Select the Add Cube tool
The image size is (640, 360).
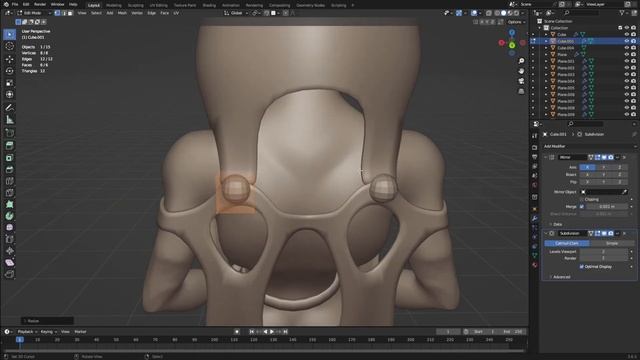point(9,133)
